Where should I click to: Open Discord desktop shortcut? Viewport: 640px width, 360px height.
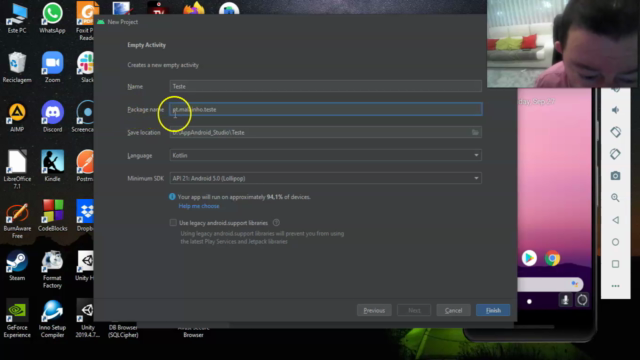tap(52, 117)
